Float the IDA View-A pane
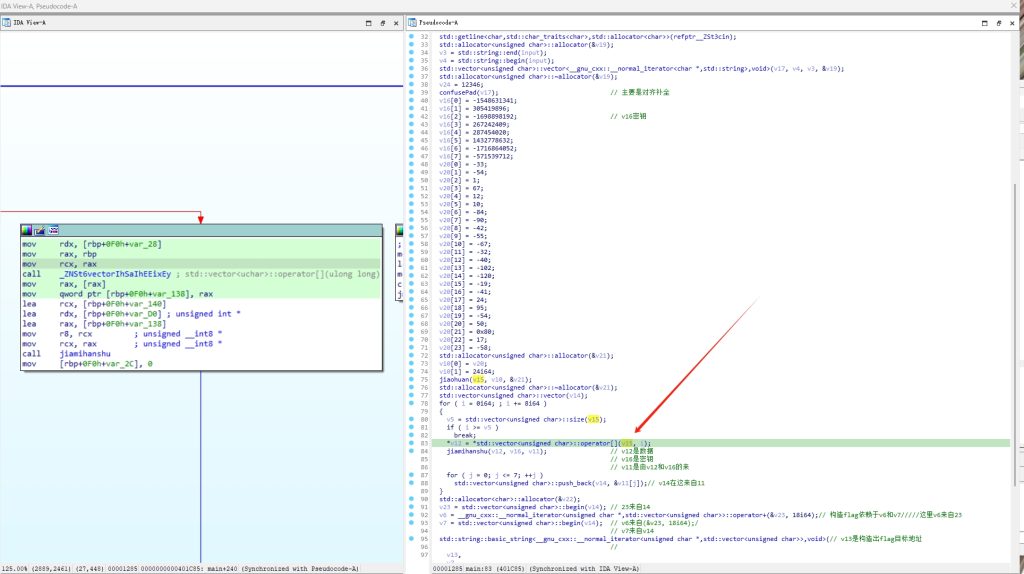The height and width of the screenshot is (574, 1024). 383,23
